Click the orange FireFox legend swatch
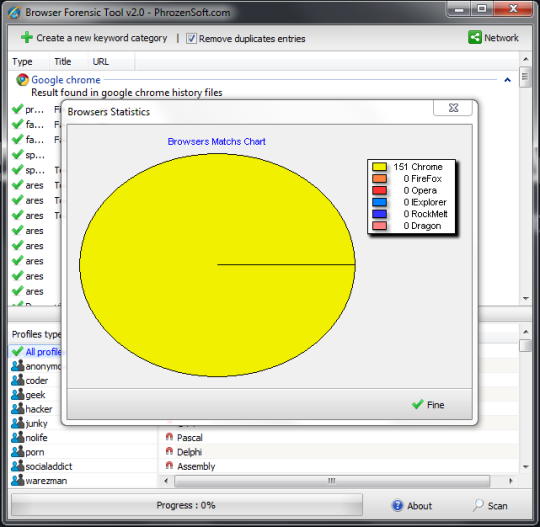Viewport: 540px width, 527px height. tap(379, 178)
